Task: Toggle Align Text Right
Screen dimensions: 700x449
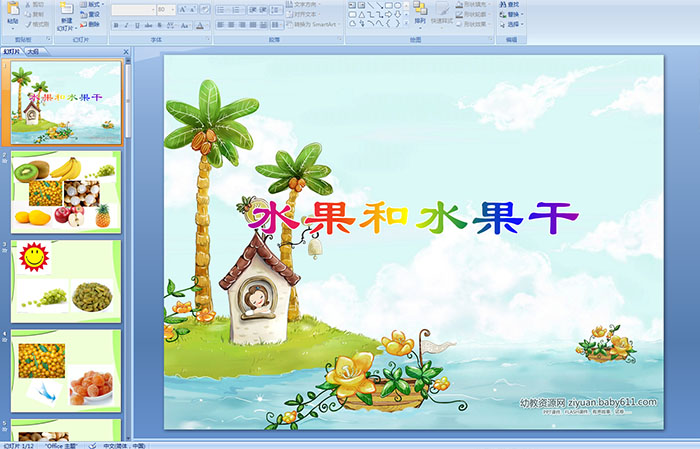Action: tap(242, 25)
